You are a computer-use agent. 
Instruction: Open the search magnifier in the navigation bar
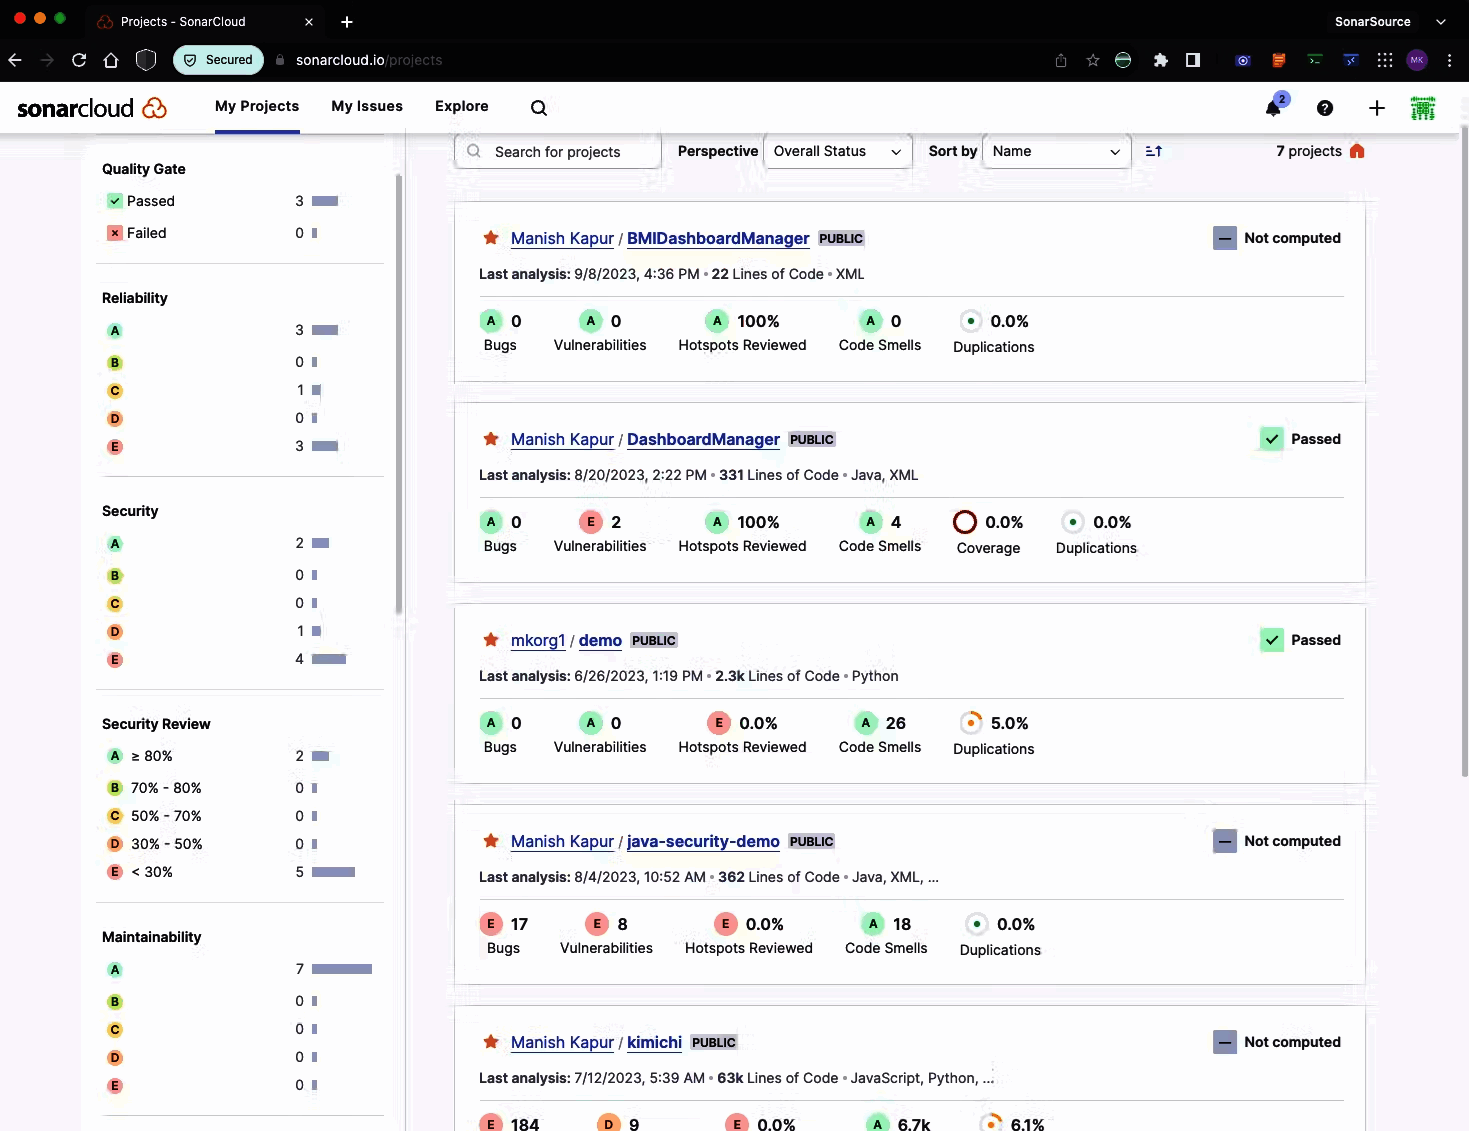[539, 108]
